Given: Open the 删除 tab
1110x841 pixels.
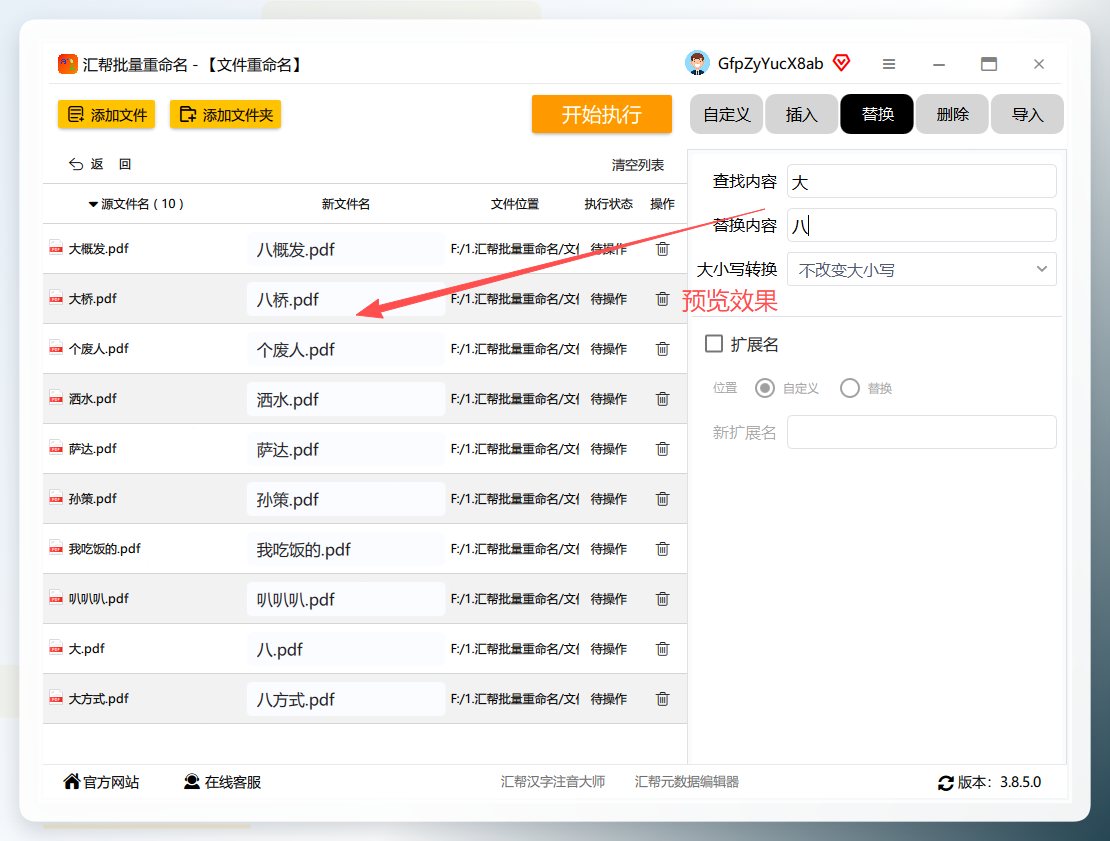Looking at the screenshot, I should click(x=952, y=114).
